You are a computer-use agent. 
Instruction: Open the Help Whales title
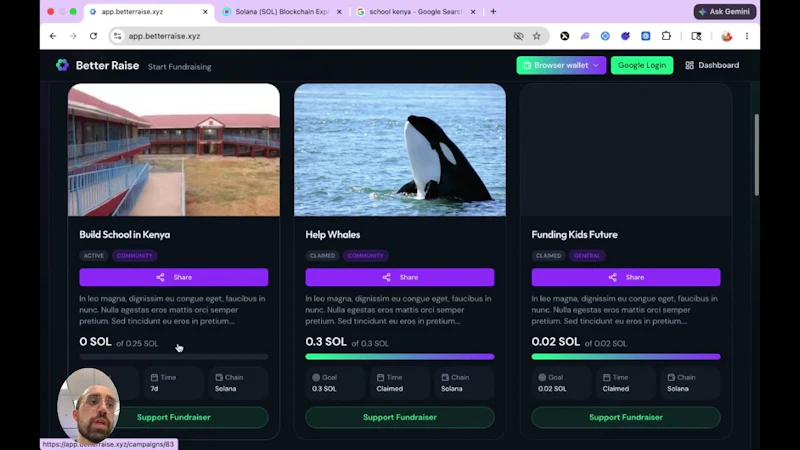pyautogui.click(x=333, y=235)
